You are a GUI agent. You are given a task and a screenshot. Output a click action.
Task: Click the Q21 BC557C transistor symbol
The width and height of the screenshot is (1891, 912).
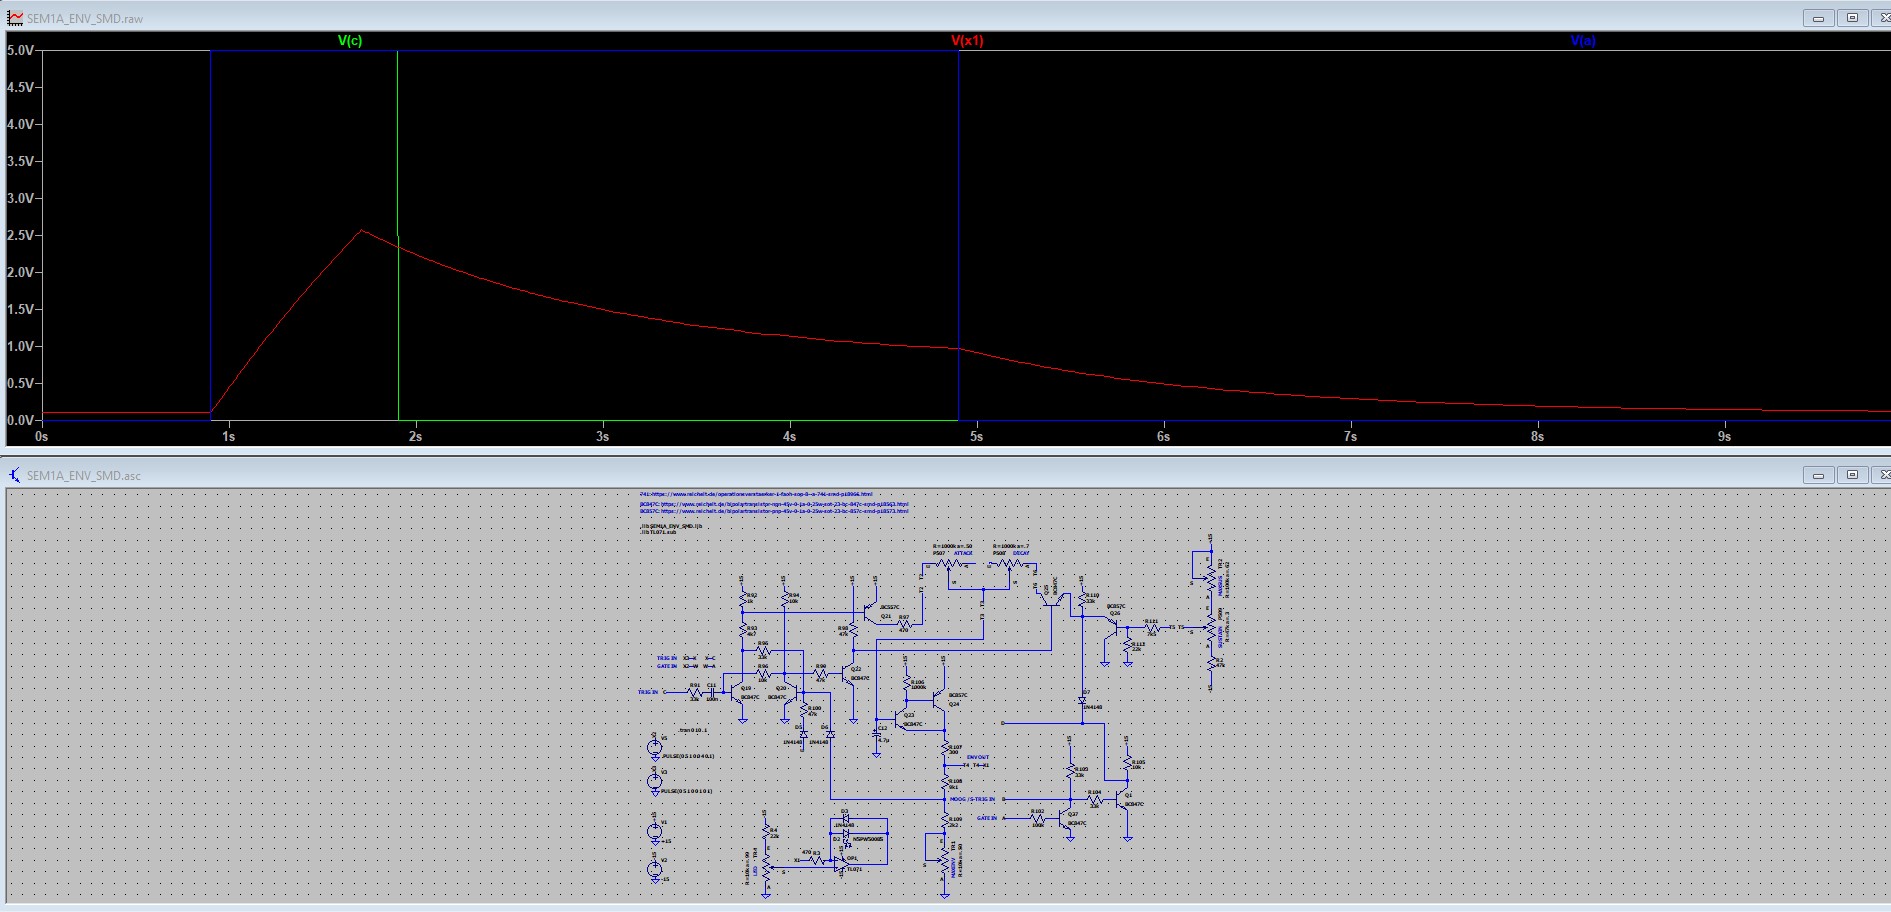pyautogui.click(x=868, y=610)
